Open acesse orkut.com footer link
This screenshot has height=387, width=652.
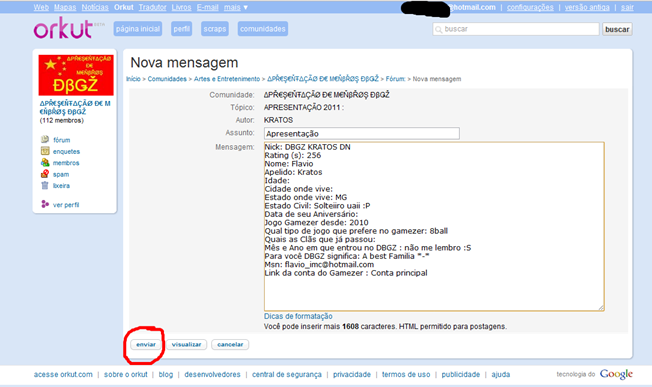[x=63, y=374]
